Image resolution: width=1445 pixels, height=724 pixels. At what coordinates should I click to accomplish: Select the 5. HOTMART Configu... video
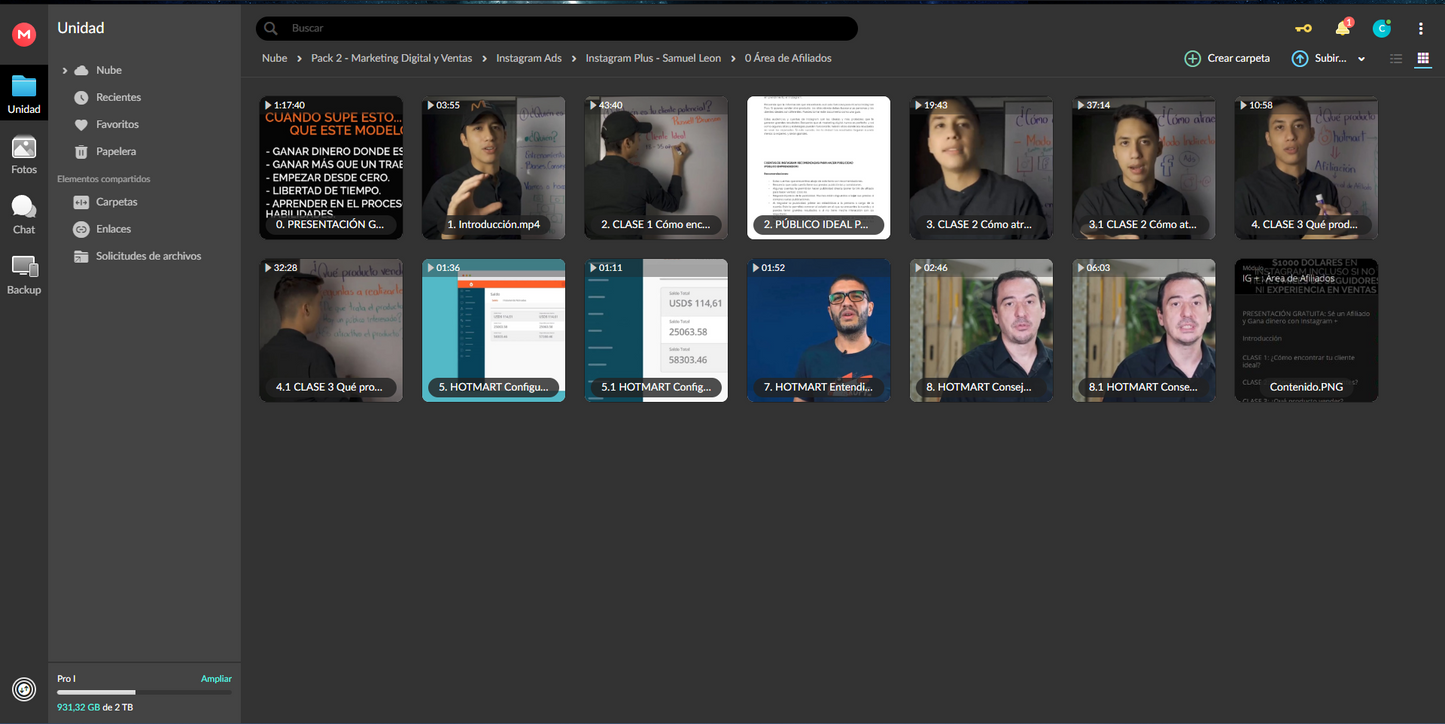click(x=493, y=330)
